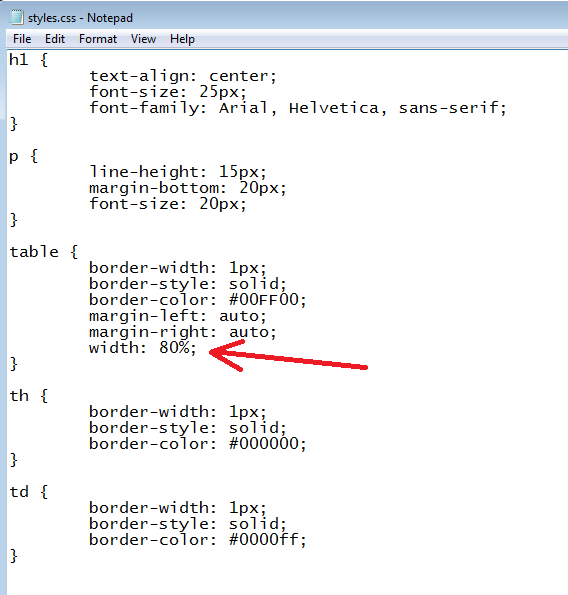568x595 pixels.
Task: Open the Edit menu
Action: click(x=55, y=39)
